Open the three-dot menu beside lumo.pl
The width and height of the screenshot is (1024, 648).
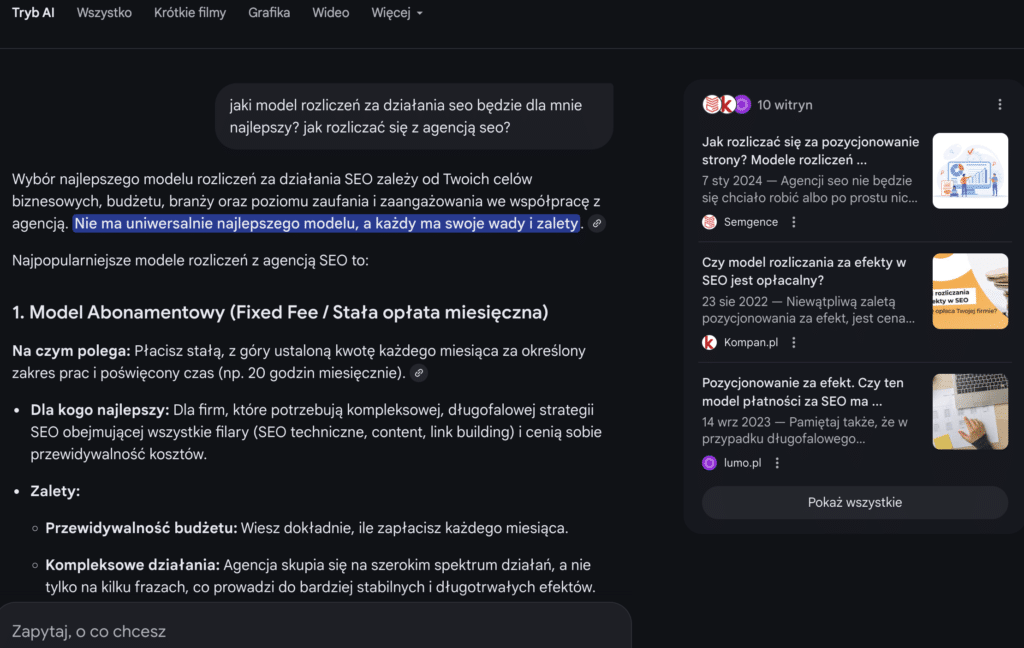[x=777, y=462]
